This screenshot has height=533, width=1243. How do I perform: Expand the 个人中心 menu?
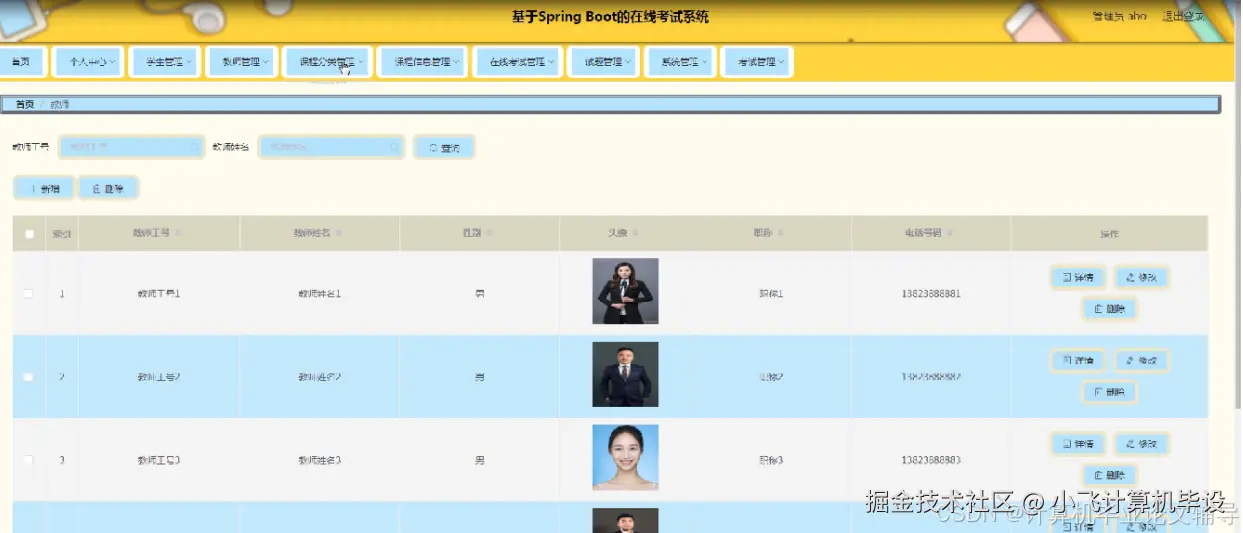pos(88,62)
